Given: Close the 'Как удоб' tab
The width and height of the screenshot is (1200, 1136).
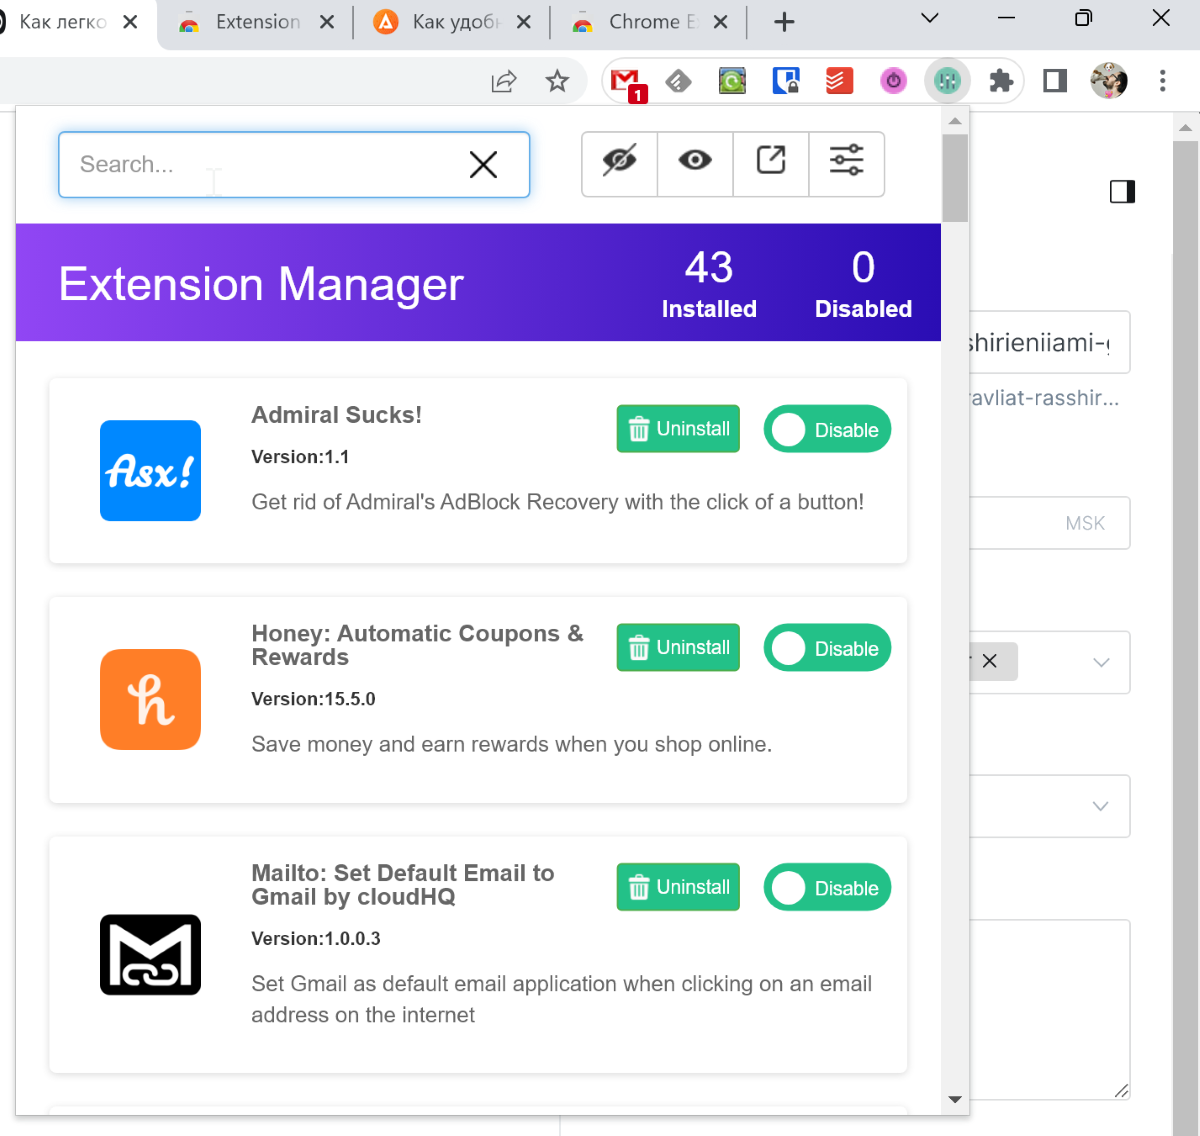Looking at the screenshot, I should pyautogui.click(x=524, y=22).
